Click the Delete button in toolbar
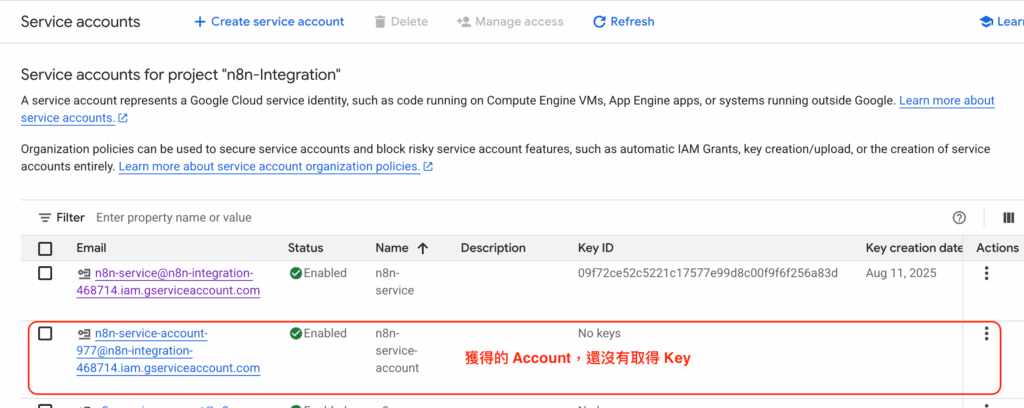The height and width of the screenshot is (408, 1024). click(401, 22)
